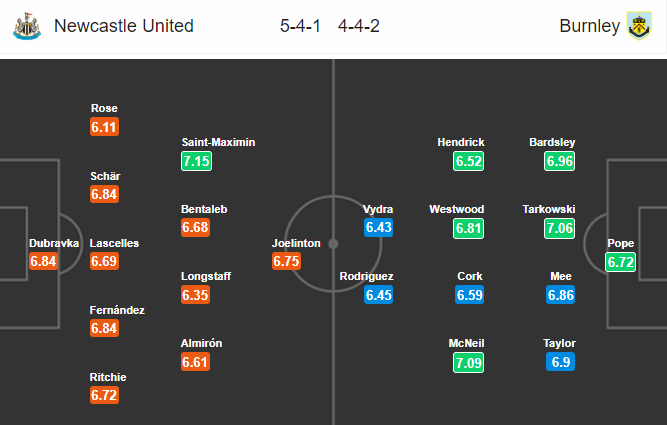Click the Burnley club crest
The height and width of the screenshot is (425, 667).
click(x=639, y=26)
